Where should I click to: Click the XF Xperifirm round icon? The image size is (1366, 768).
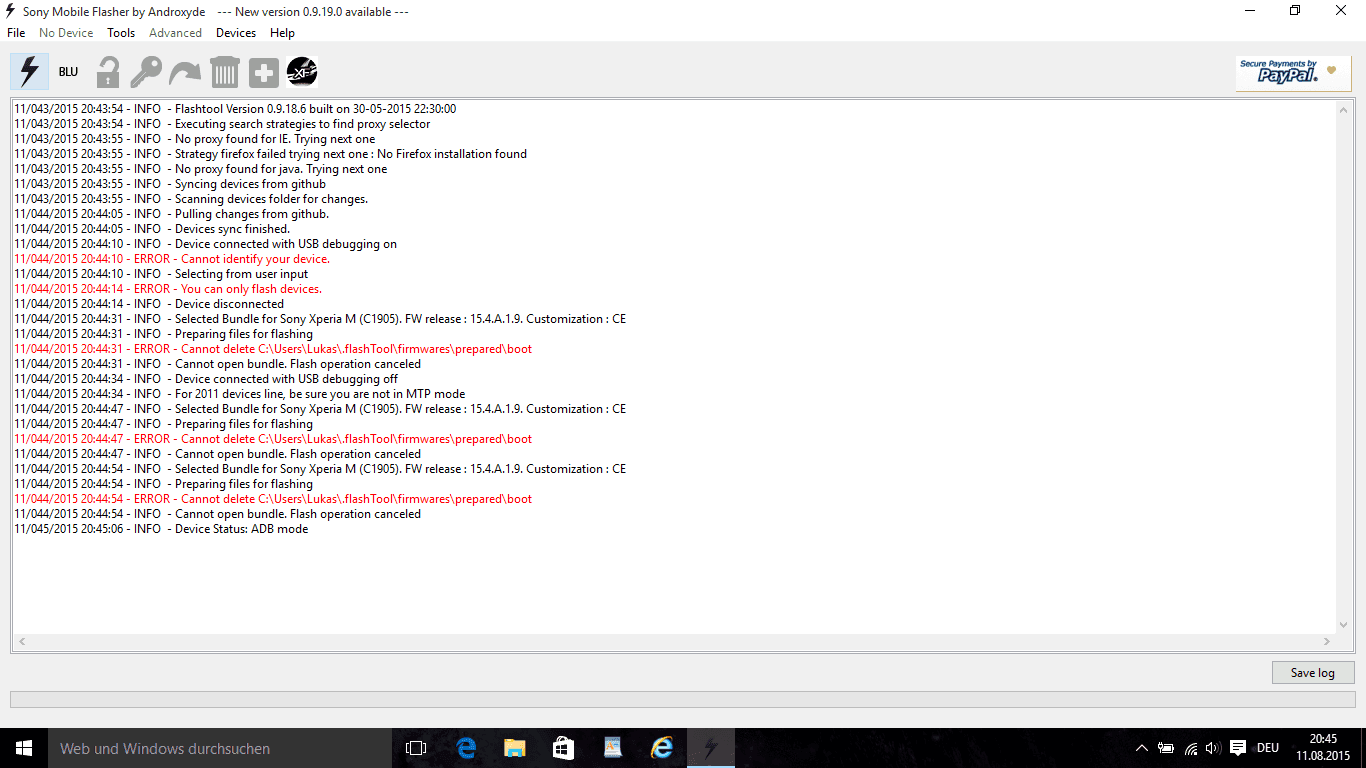302,72
